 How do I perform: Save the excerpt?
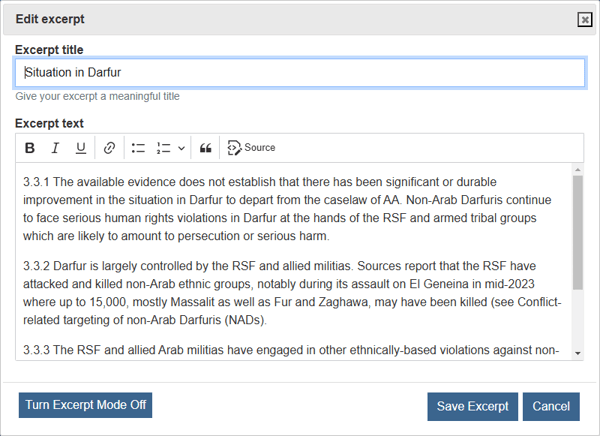[473, 407]
